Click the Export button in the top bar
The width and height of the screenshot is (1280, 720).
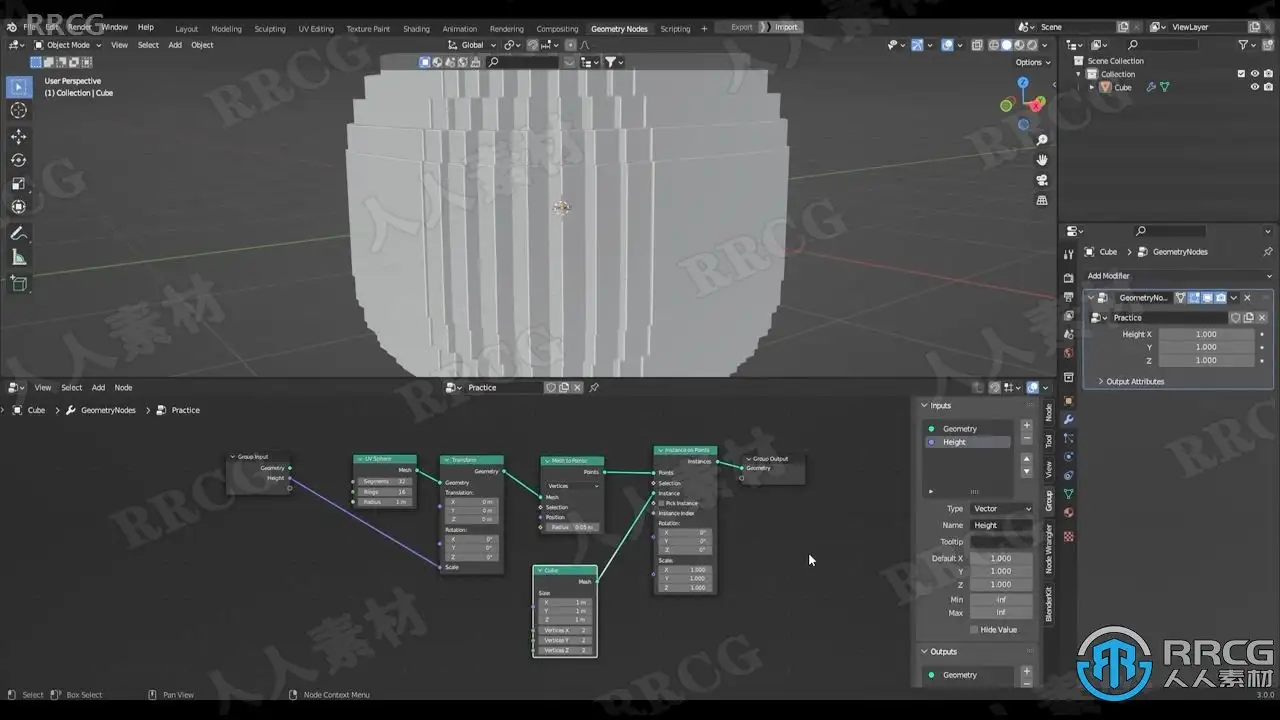742,27
